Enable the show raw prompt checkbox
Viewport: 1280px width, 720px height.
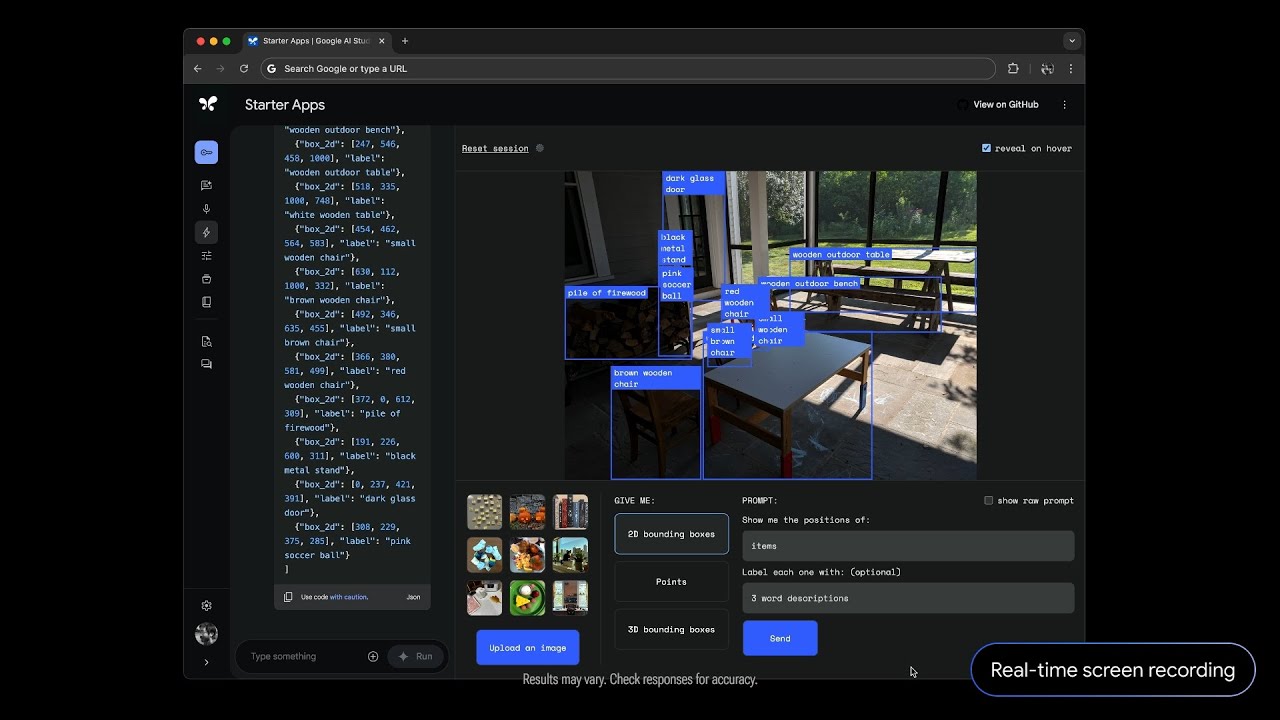pyautogui.click(x=988, y=500)
